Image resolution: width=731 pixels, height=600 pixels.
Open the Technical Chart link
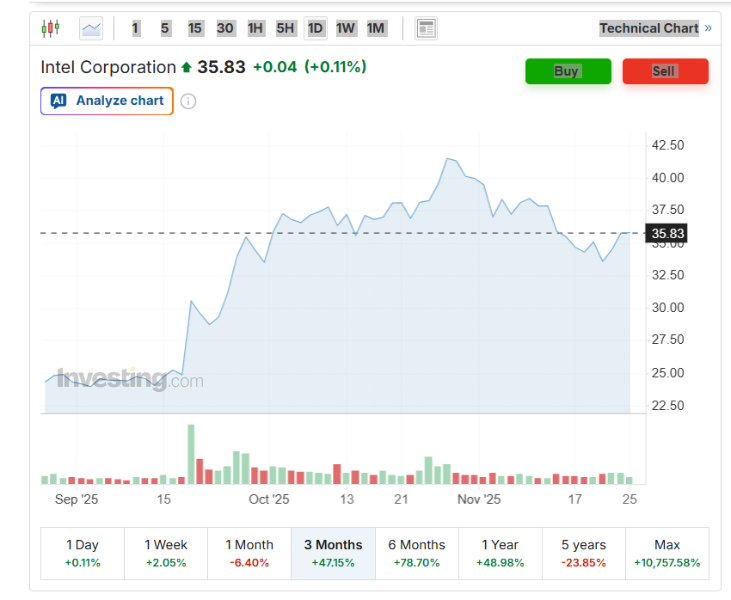(x=648, y=28)
